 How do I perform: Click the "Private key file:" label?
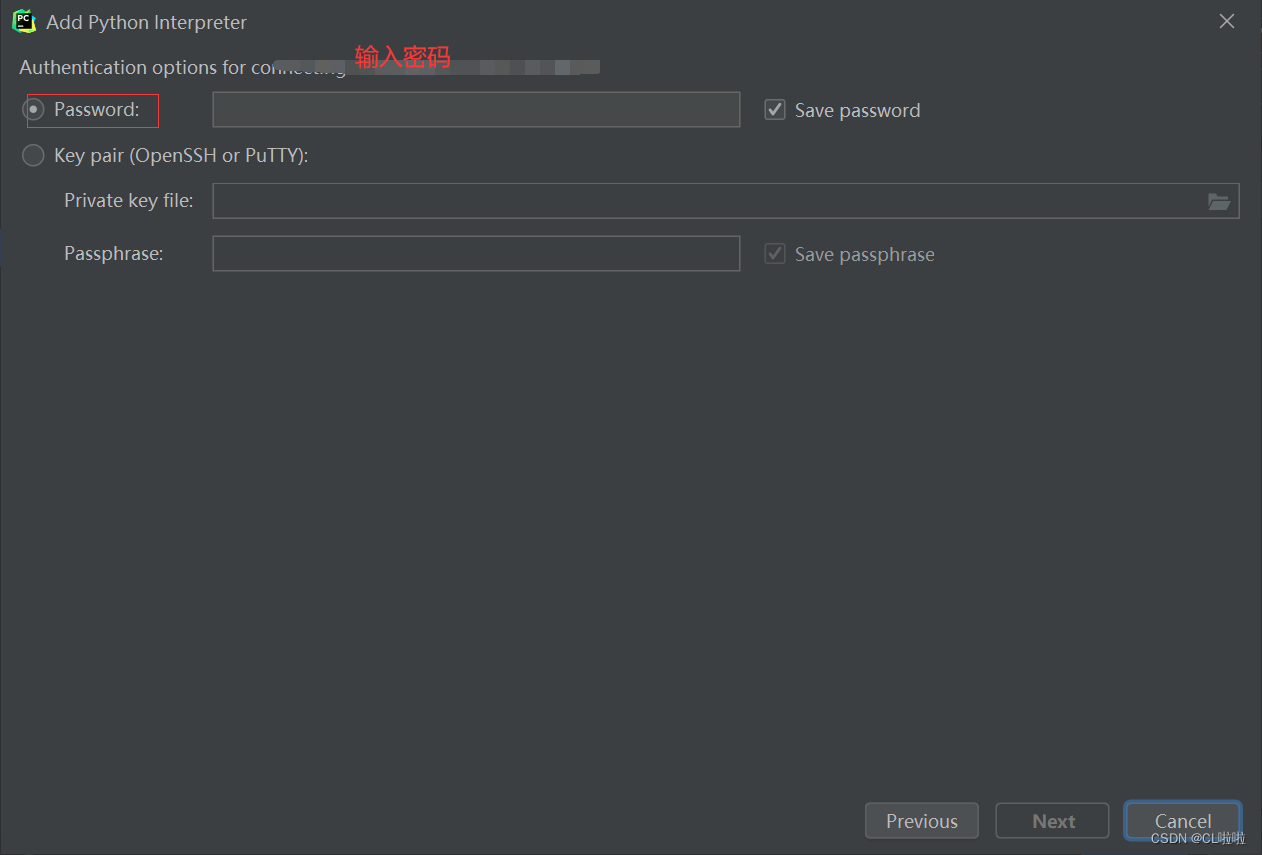(129, 200)
